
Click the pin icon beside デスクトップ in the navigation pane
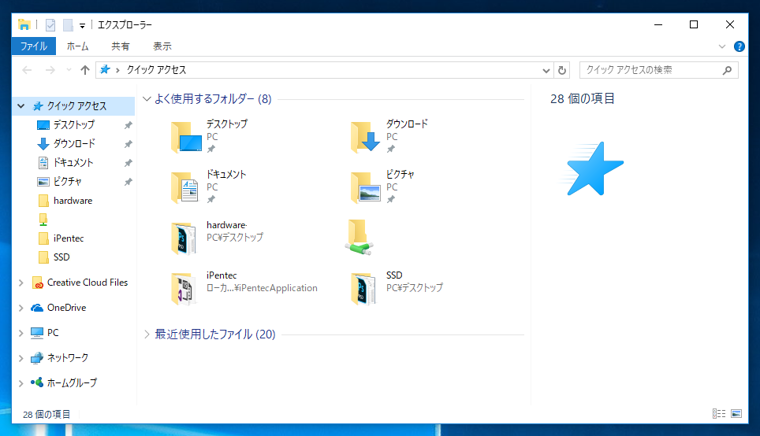(x=128, y=125)
